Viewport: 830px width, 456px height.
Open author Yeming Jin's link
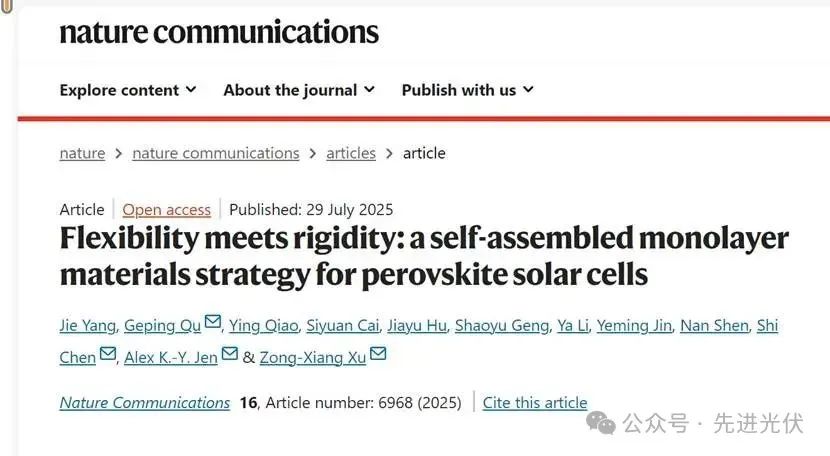pyautogui.click(x=634, y=325)
